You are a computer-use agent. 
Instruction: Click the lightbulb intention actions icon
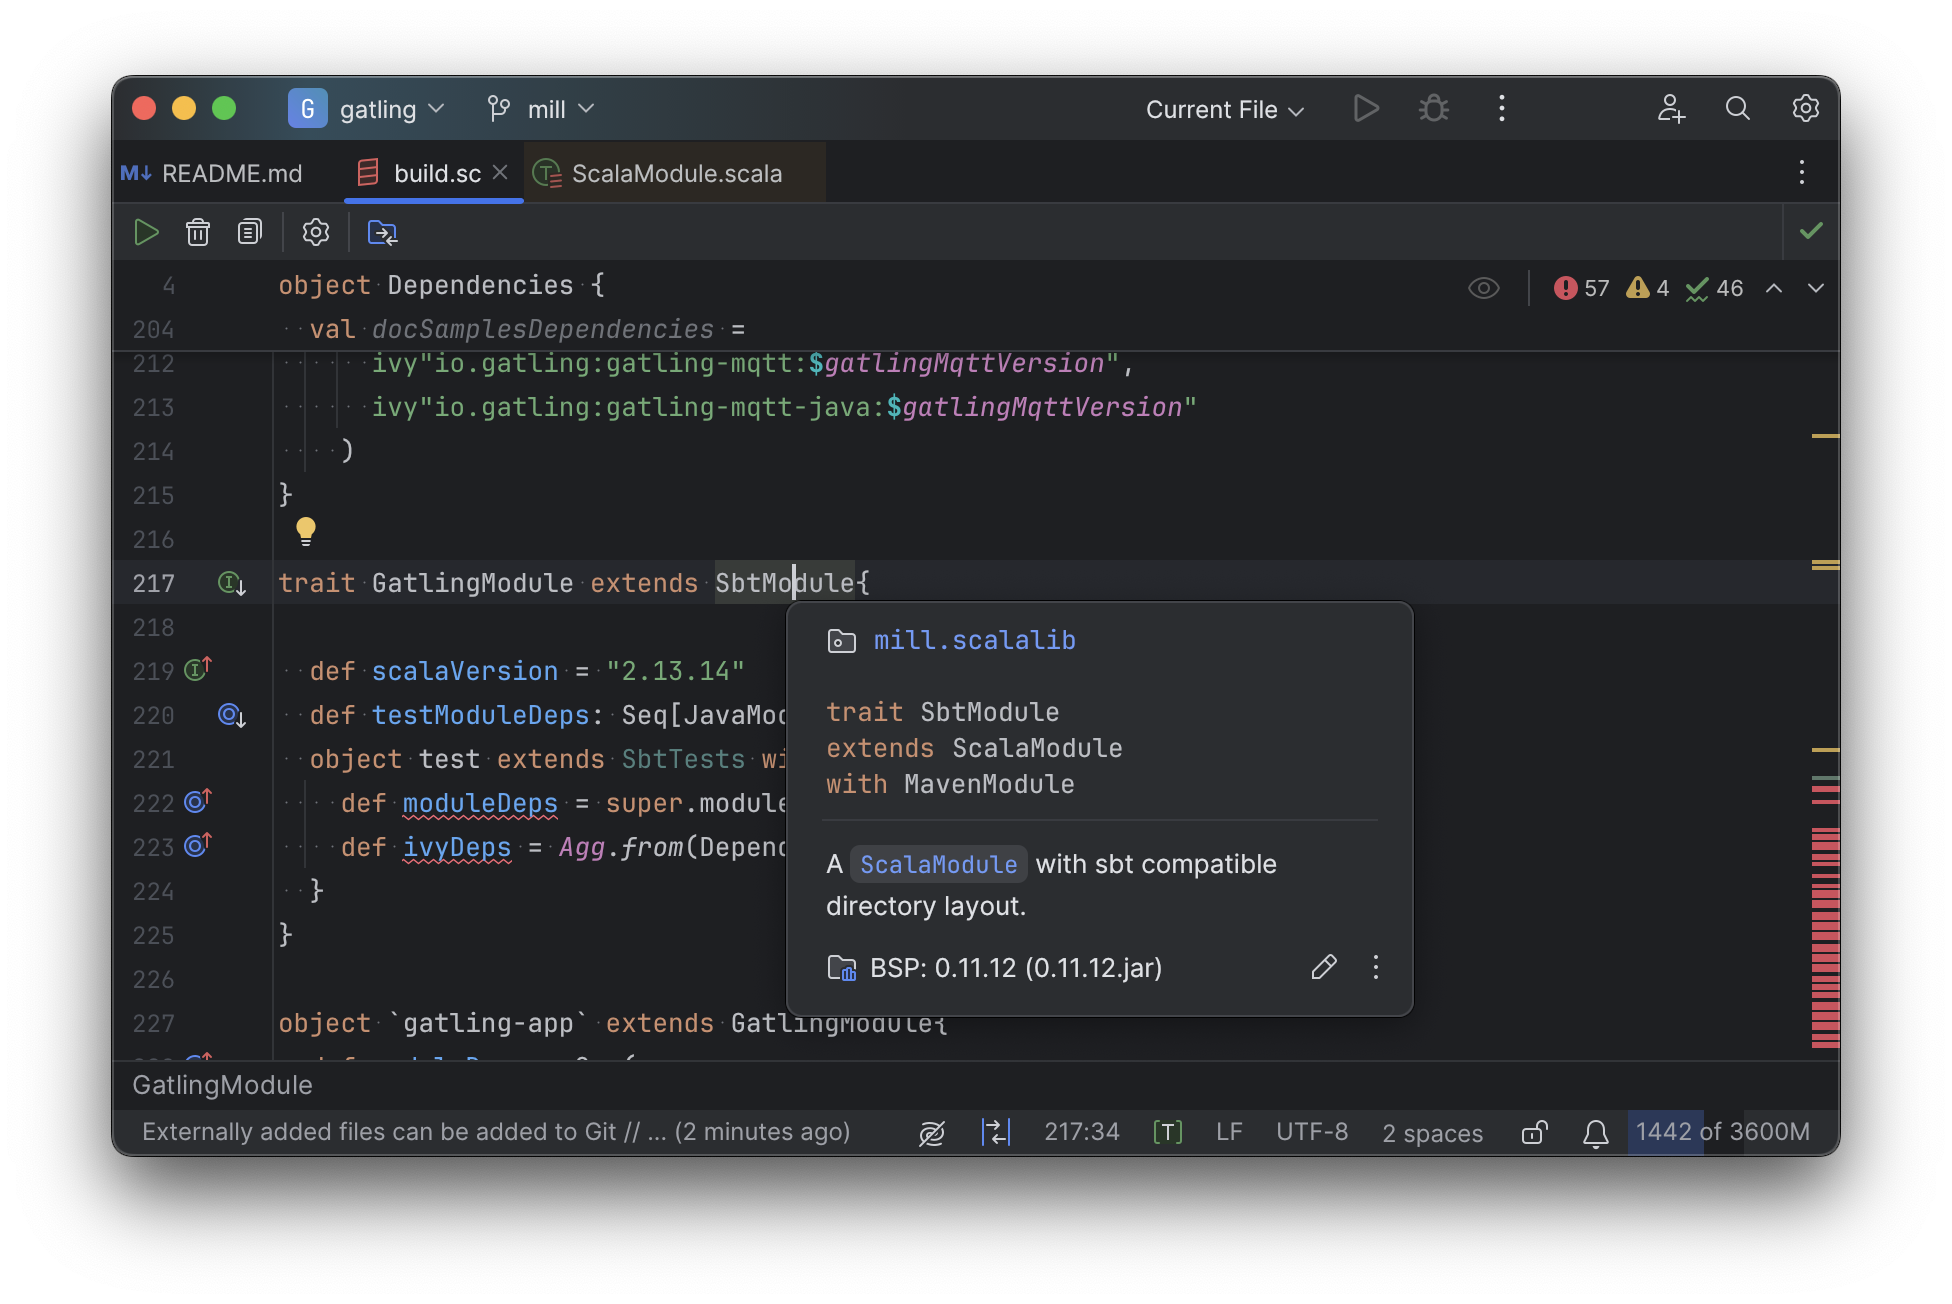pyautogui.click(x=306, y=530)
